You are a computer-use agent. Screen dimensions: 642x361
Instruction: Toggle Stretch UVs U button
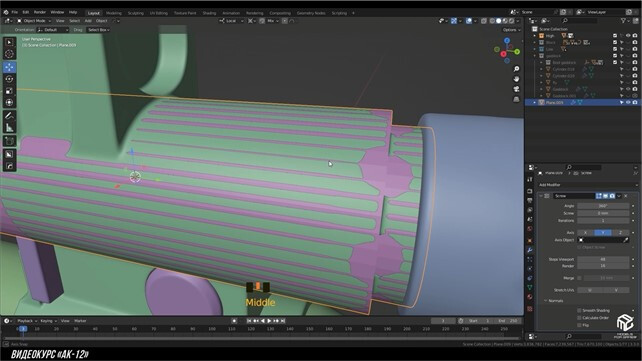tap(590, 290)
